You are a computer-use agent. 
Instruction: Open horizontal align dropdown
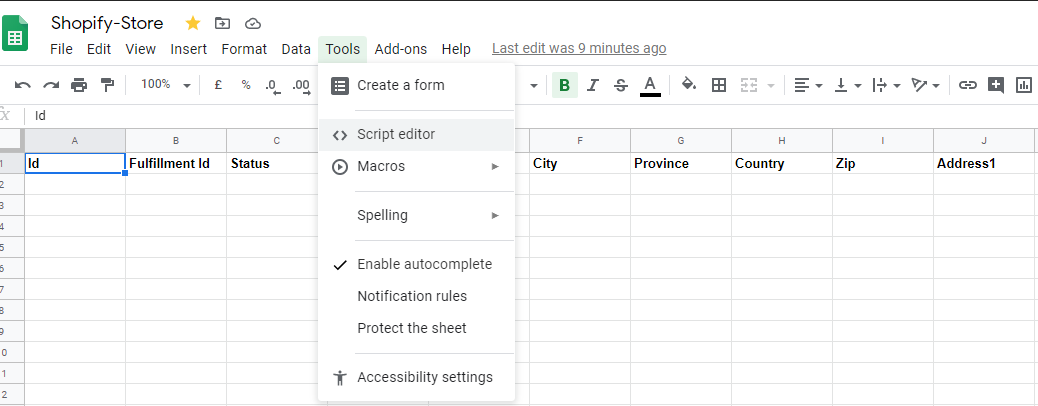point(808,85)
